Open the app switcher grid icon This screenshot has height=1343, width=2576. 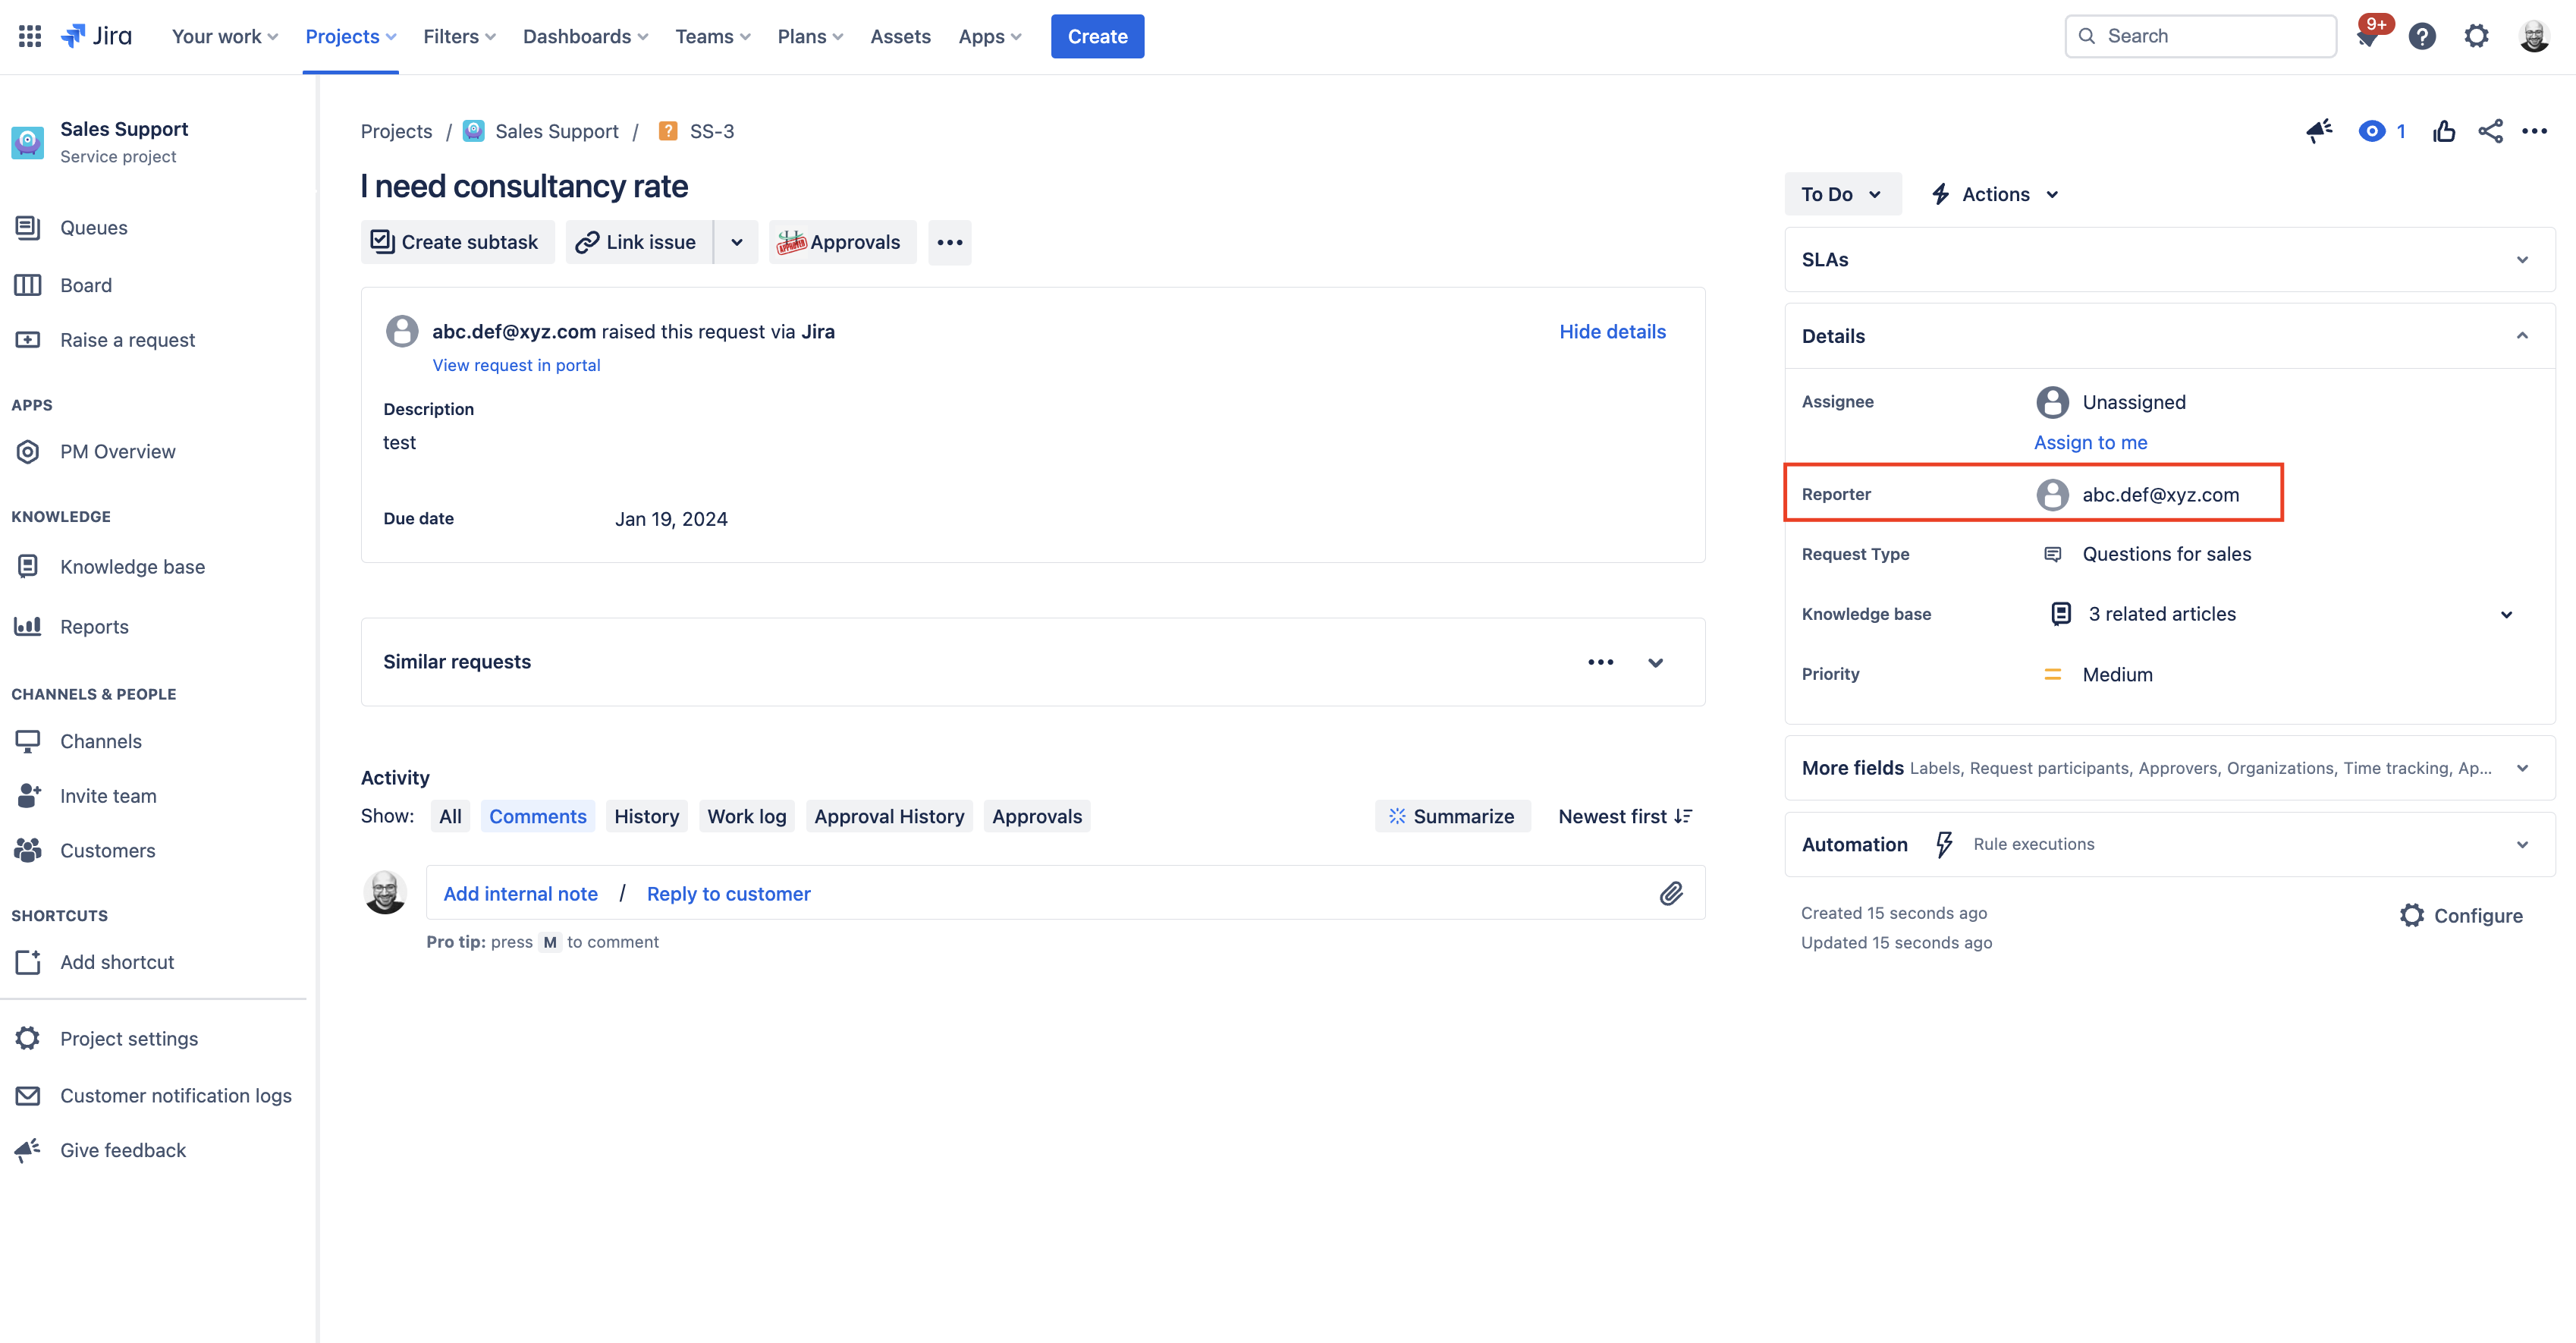[x=29, y=36]
